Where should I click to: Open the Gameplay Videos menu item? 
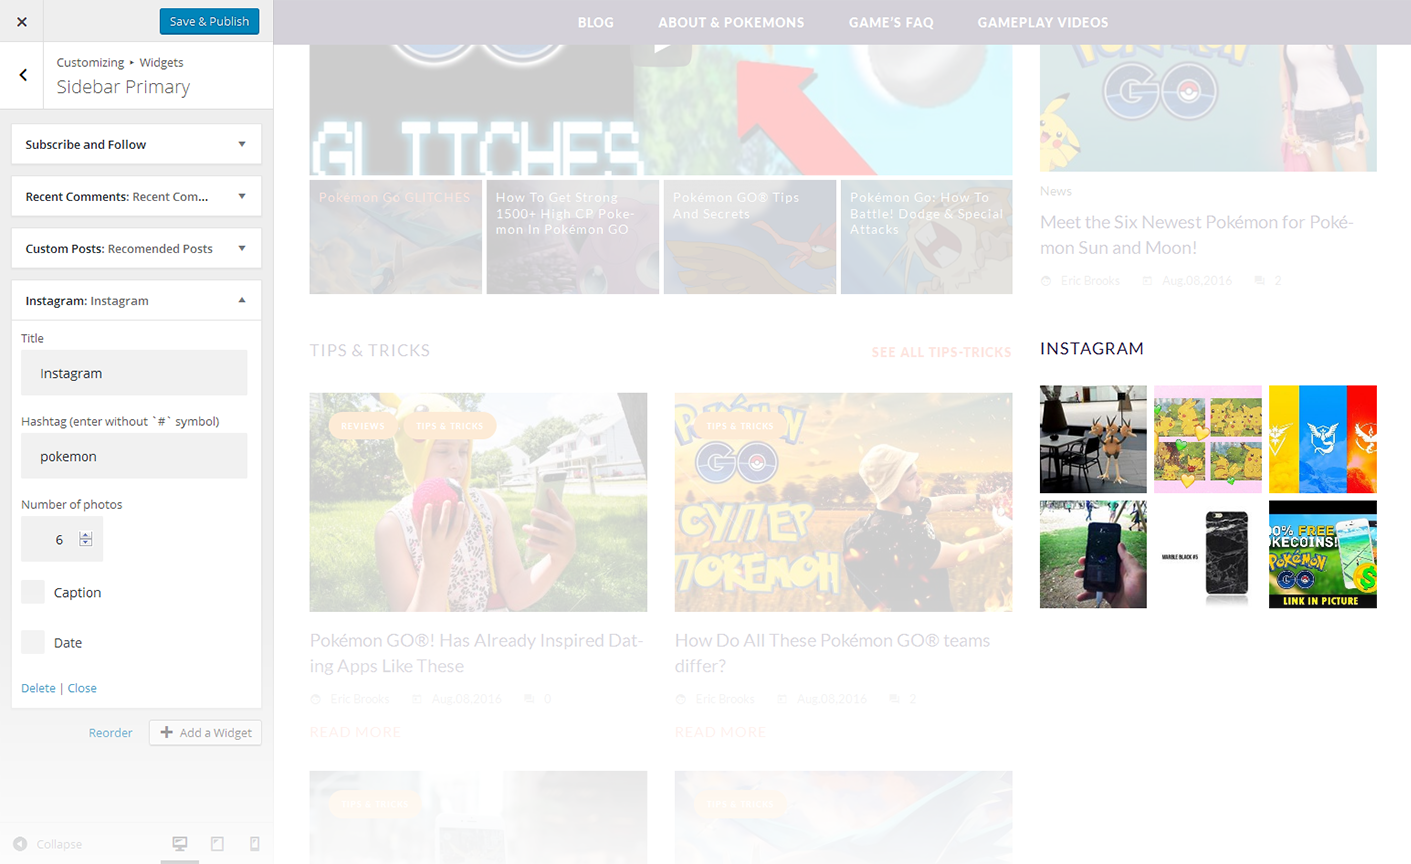1042,22
